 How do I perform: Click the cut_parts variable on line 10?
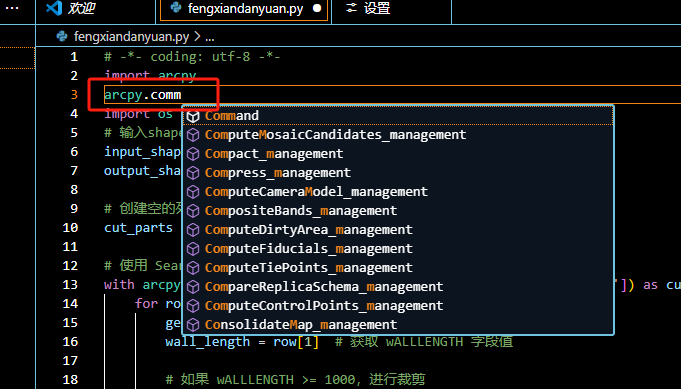point(138,228)
